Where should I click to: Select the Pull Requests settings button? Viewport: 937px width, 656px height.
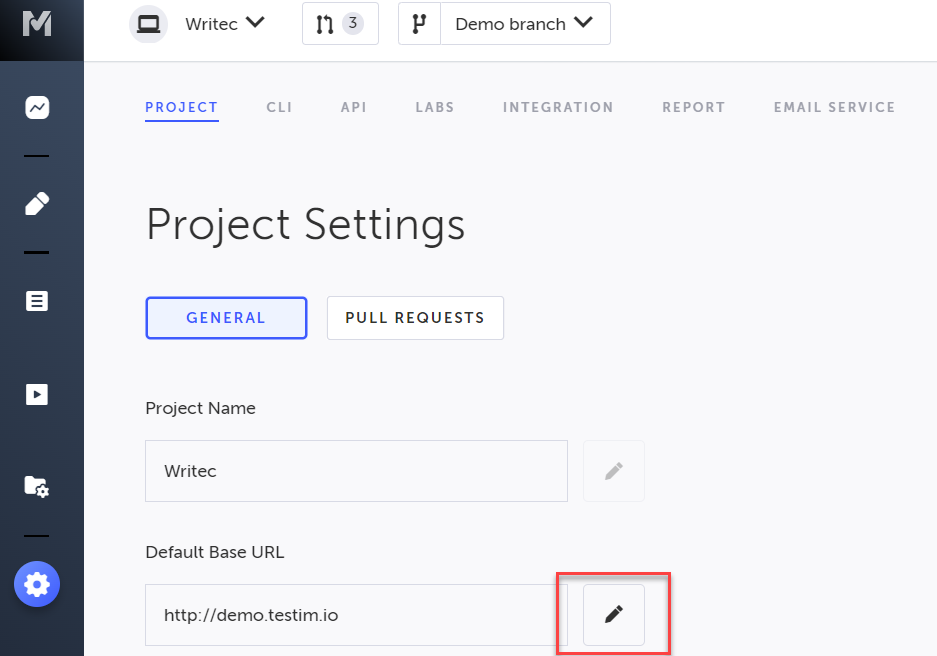pos(415,318)
